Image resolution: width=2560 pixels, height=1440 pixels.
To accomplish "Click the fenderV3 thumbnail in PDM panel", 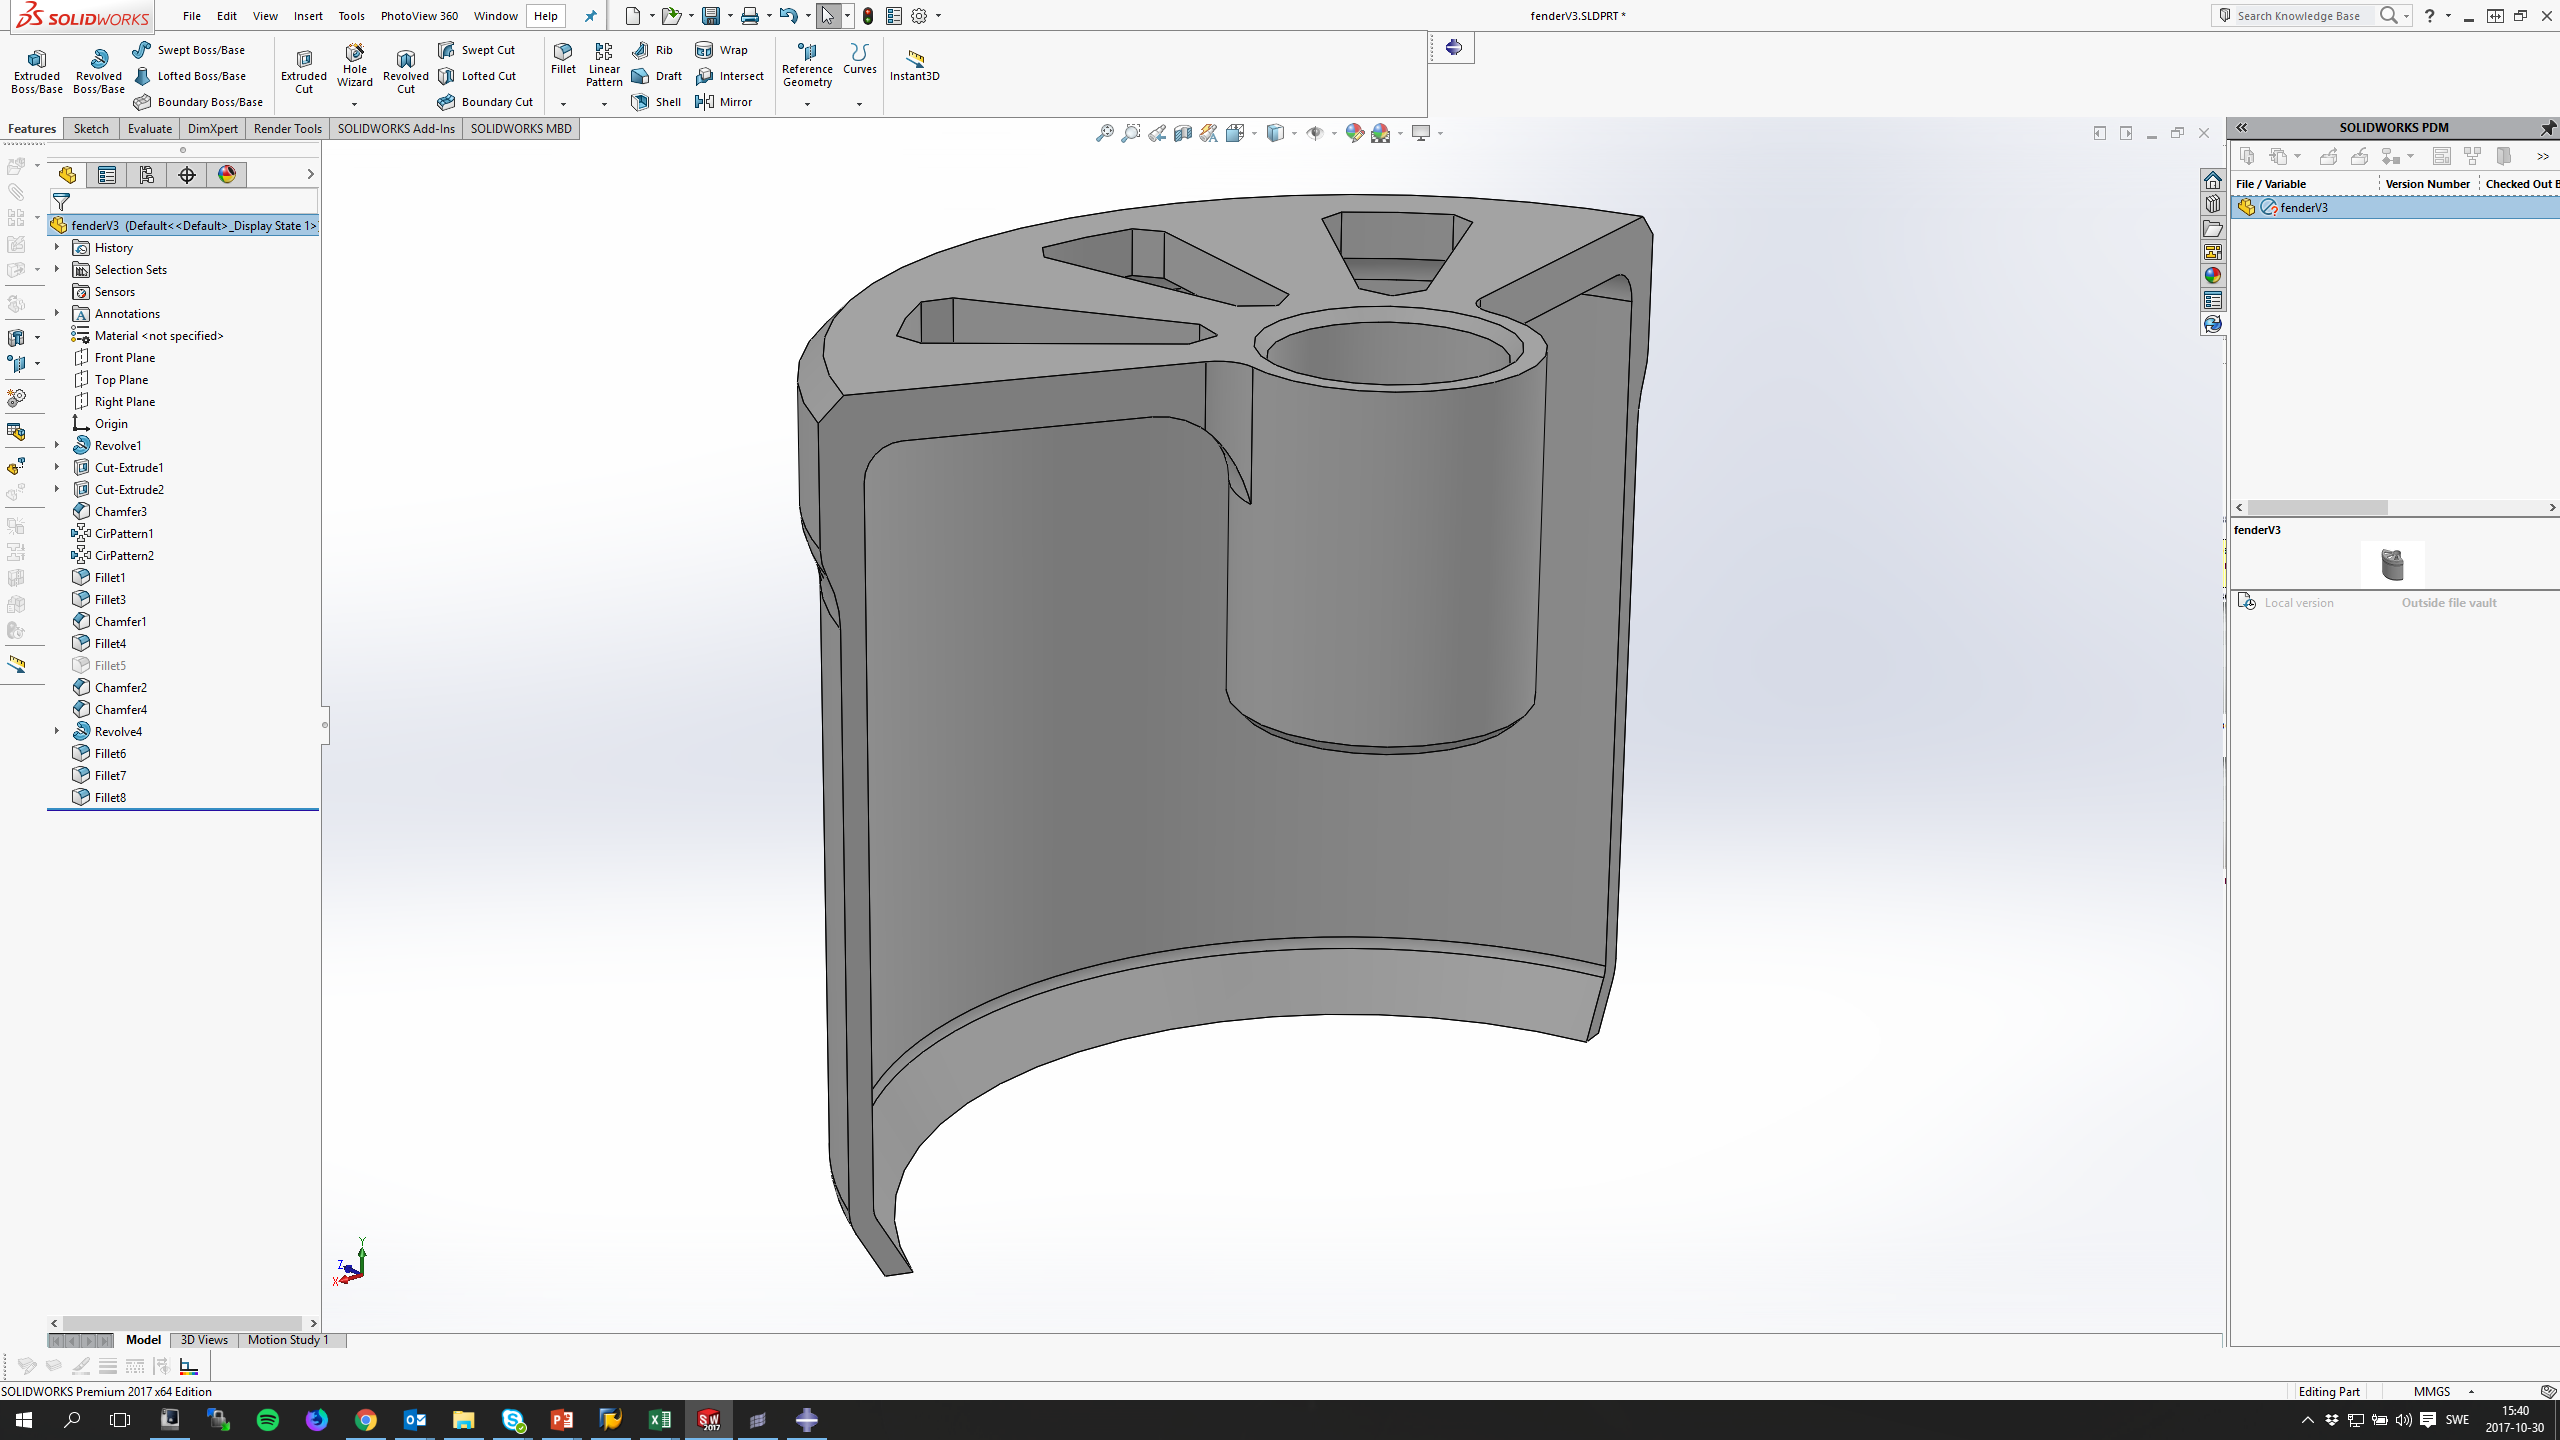I will click(x=2393, y=565).
